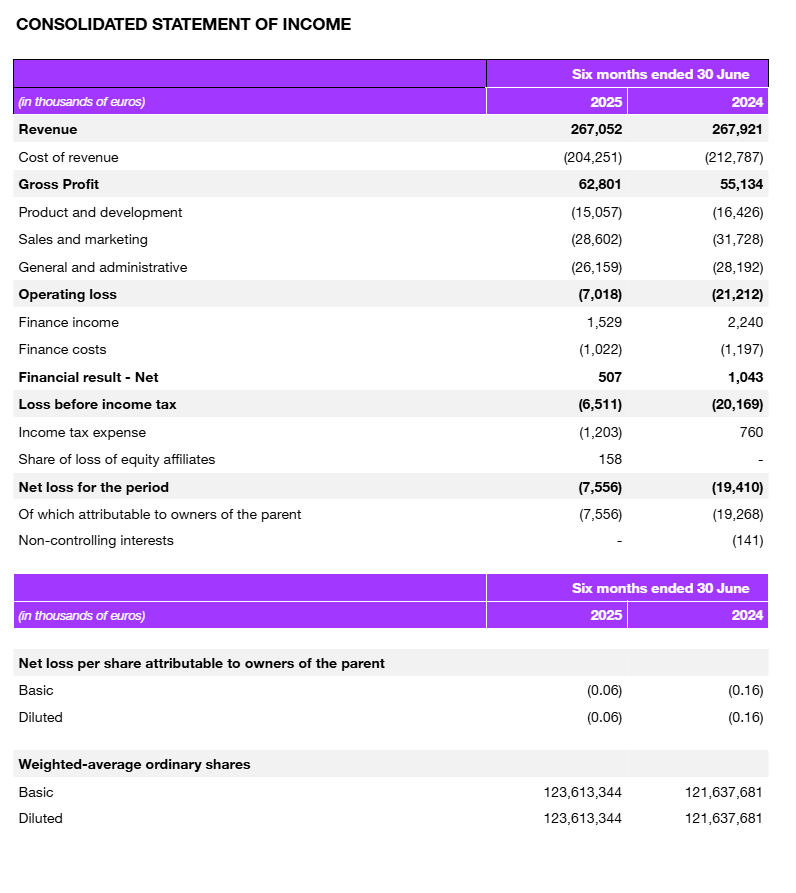The height and width of the screenshot is (893, 796).
Task: Click the Consolidated Statement of Income title
Action: [x=184, y=24]
